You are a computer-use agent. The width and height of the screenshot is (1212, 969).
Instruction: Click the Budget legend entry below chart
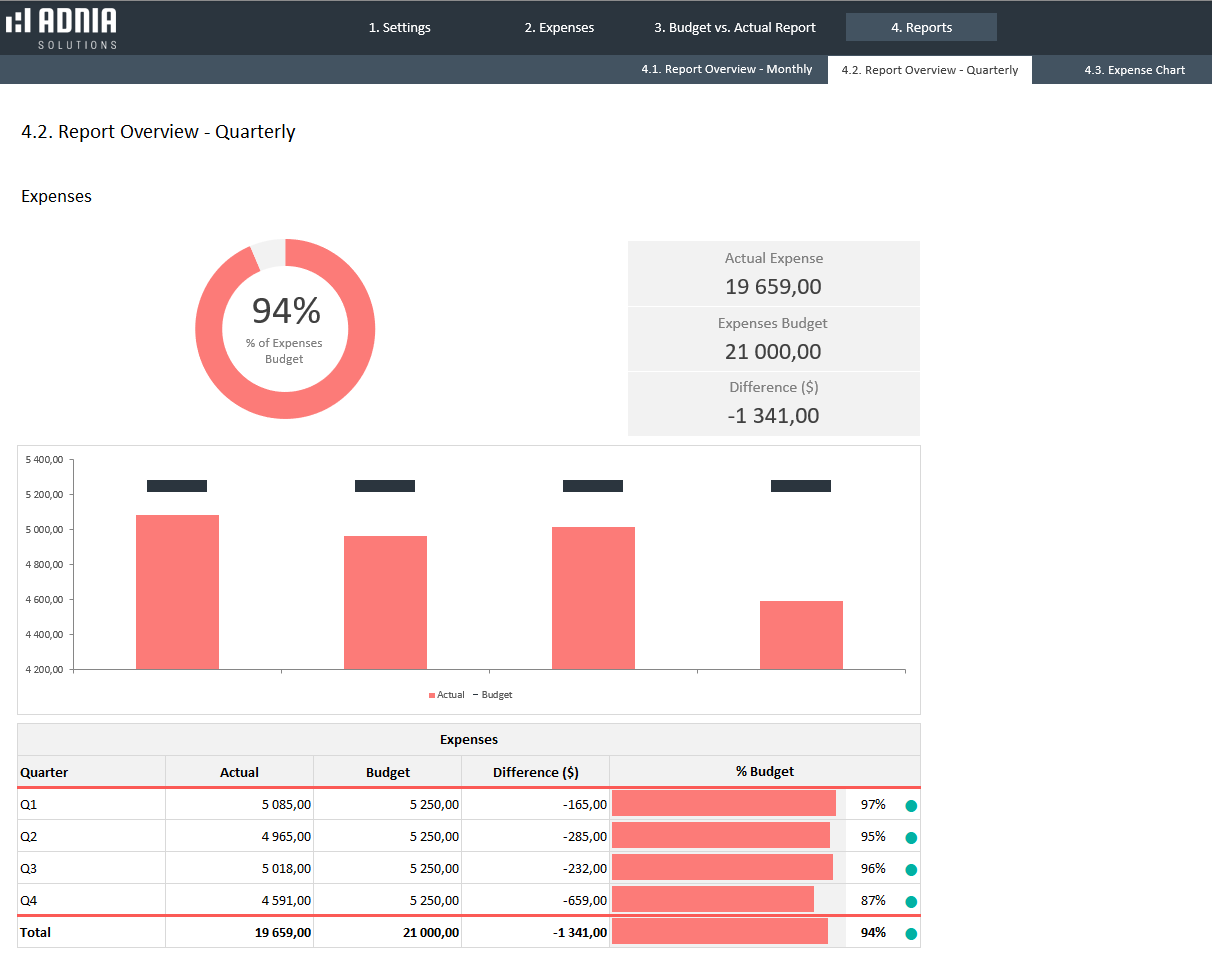[496, 694]
